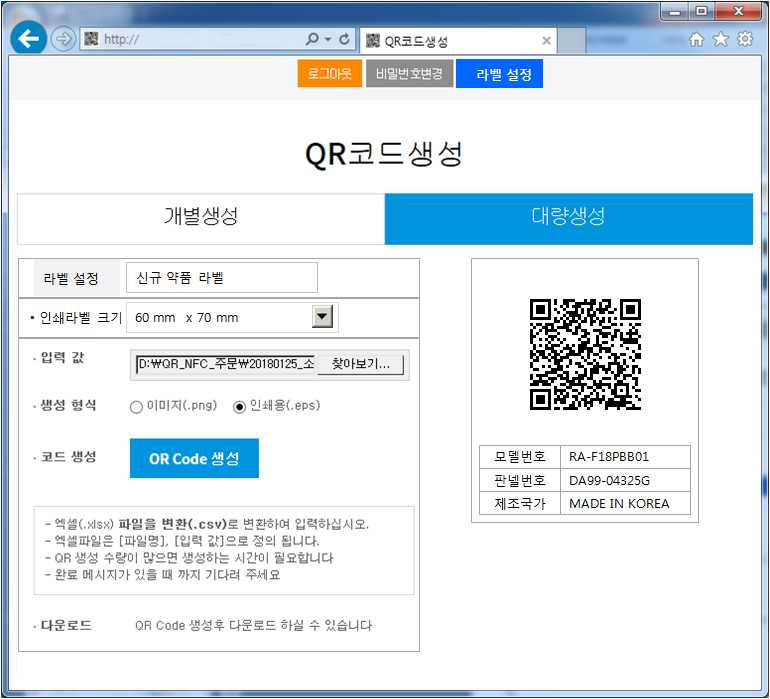
Task: Click the RA-F18PBB01 model number cell
Action: [625, 457]
